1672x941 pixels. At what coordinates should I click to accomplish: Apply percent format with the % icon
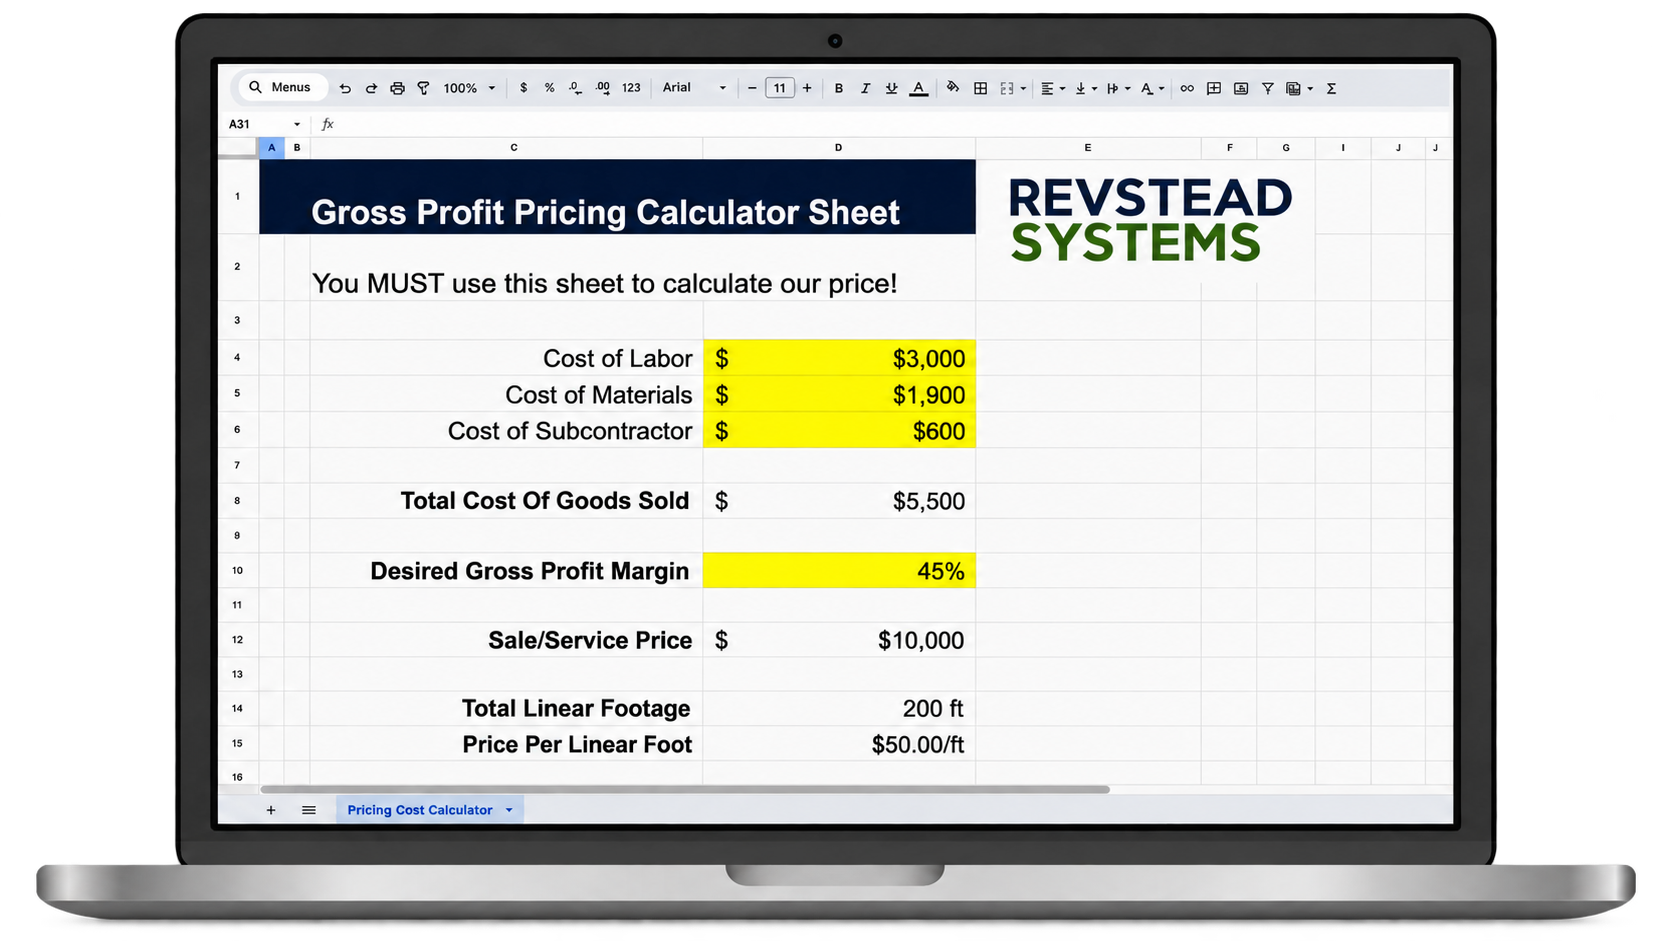tap(549, 88)
